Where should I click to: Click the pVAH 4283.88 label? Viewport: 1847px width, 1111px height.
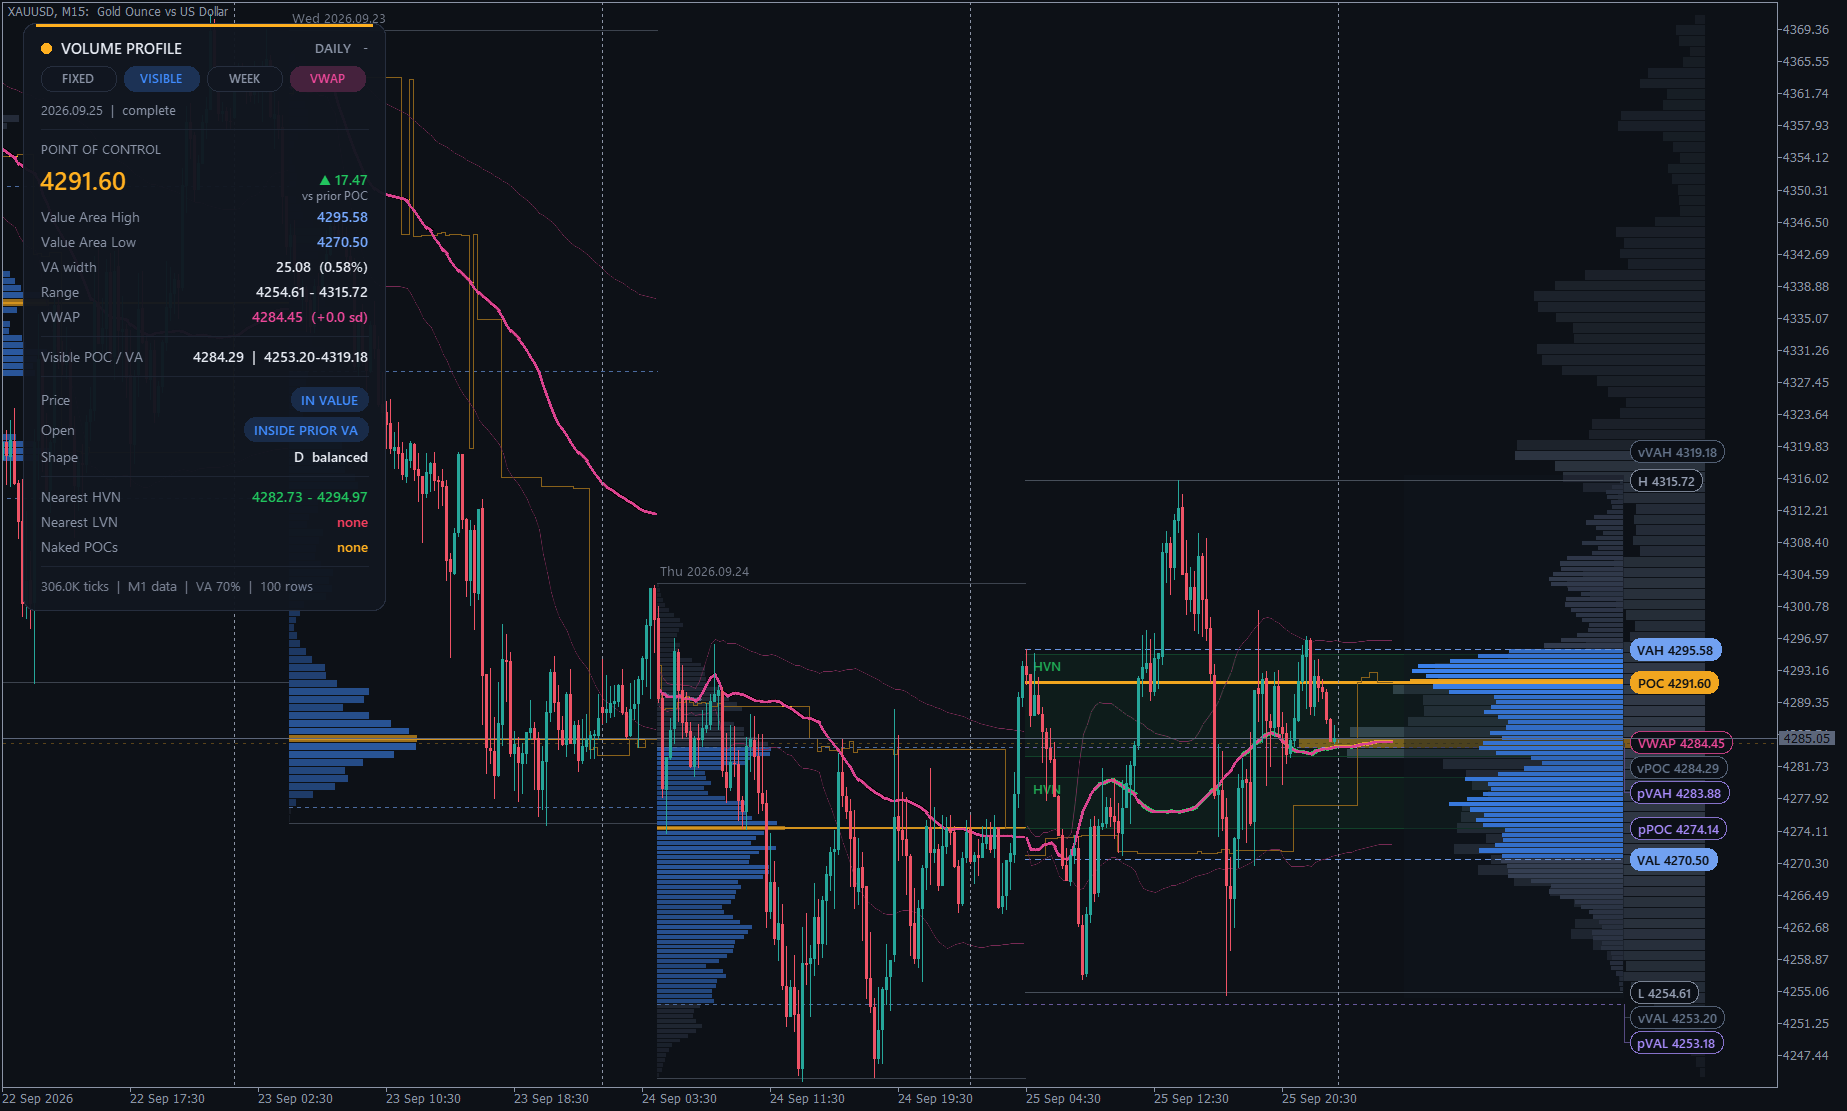(1678, 794)
